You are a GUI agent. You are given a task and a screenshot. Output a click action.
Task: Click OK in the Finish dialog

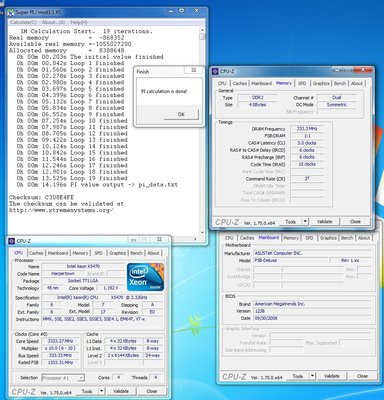(x=181, y=114)
